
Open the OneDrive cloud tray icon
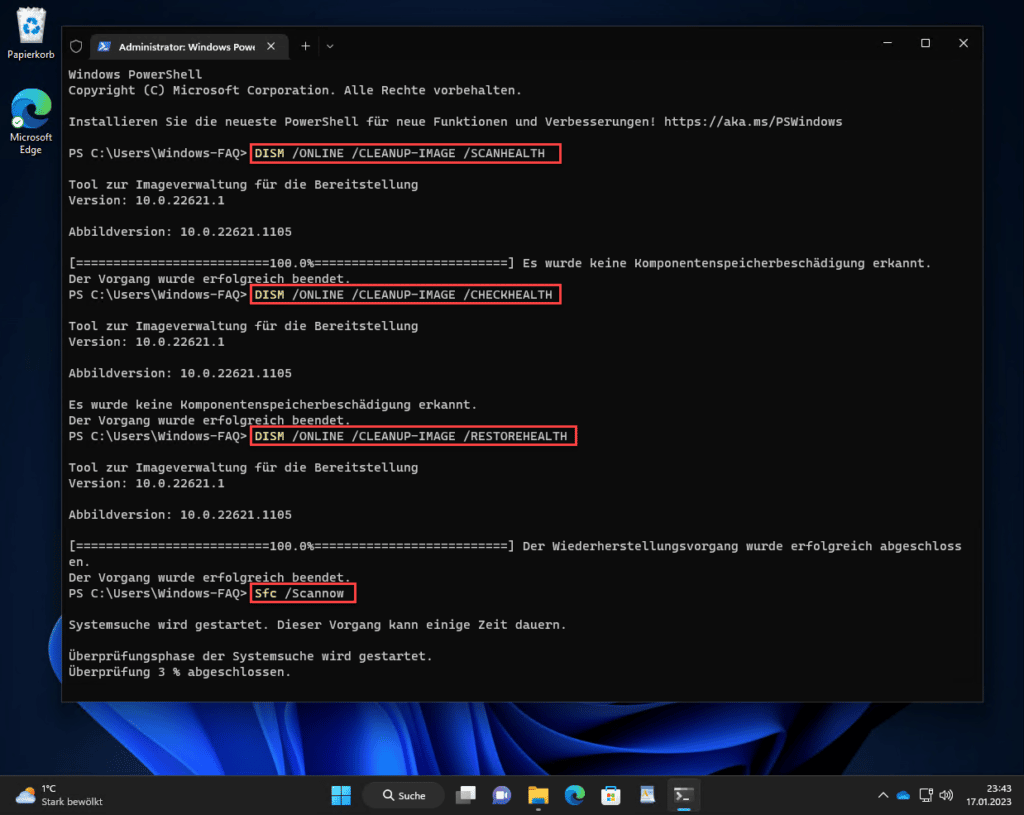(903, 795)
